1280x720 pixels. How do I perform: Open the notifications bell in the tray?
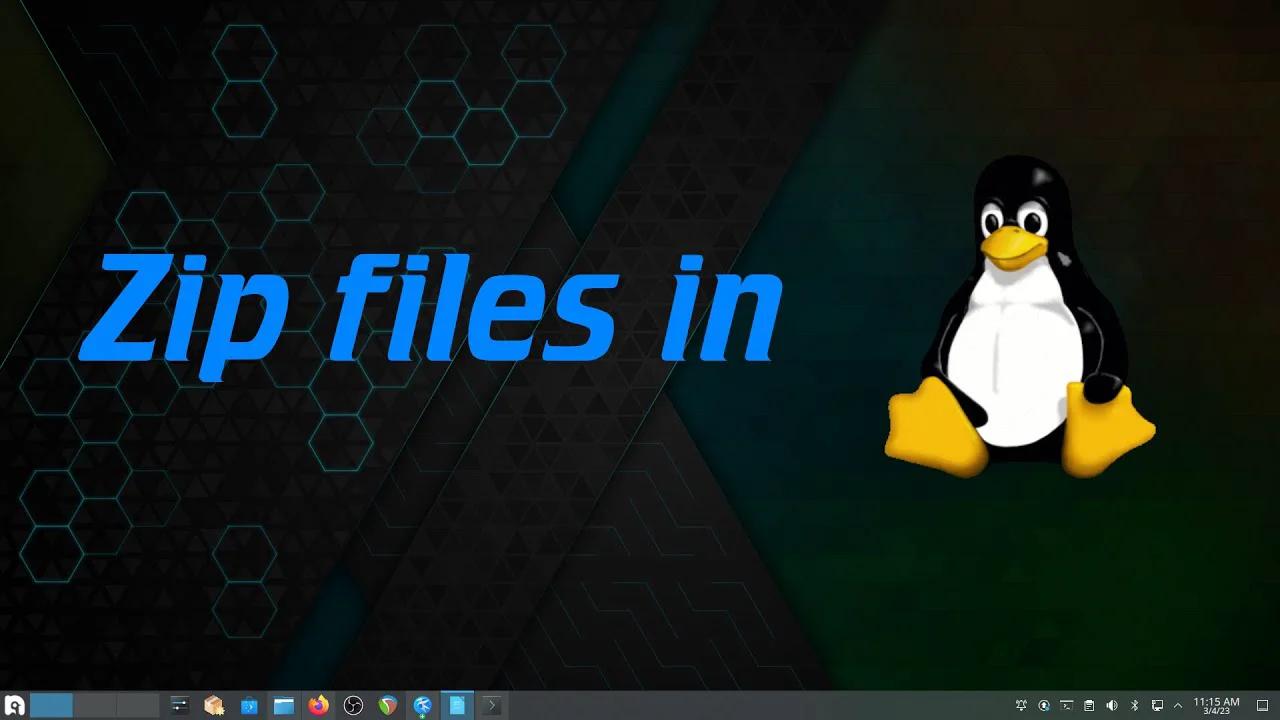click(x=1021, y=705)
